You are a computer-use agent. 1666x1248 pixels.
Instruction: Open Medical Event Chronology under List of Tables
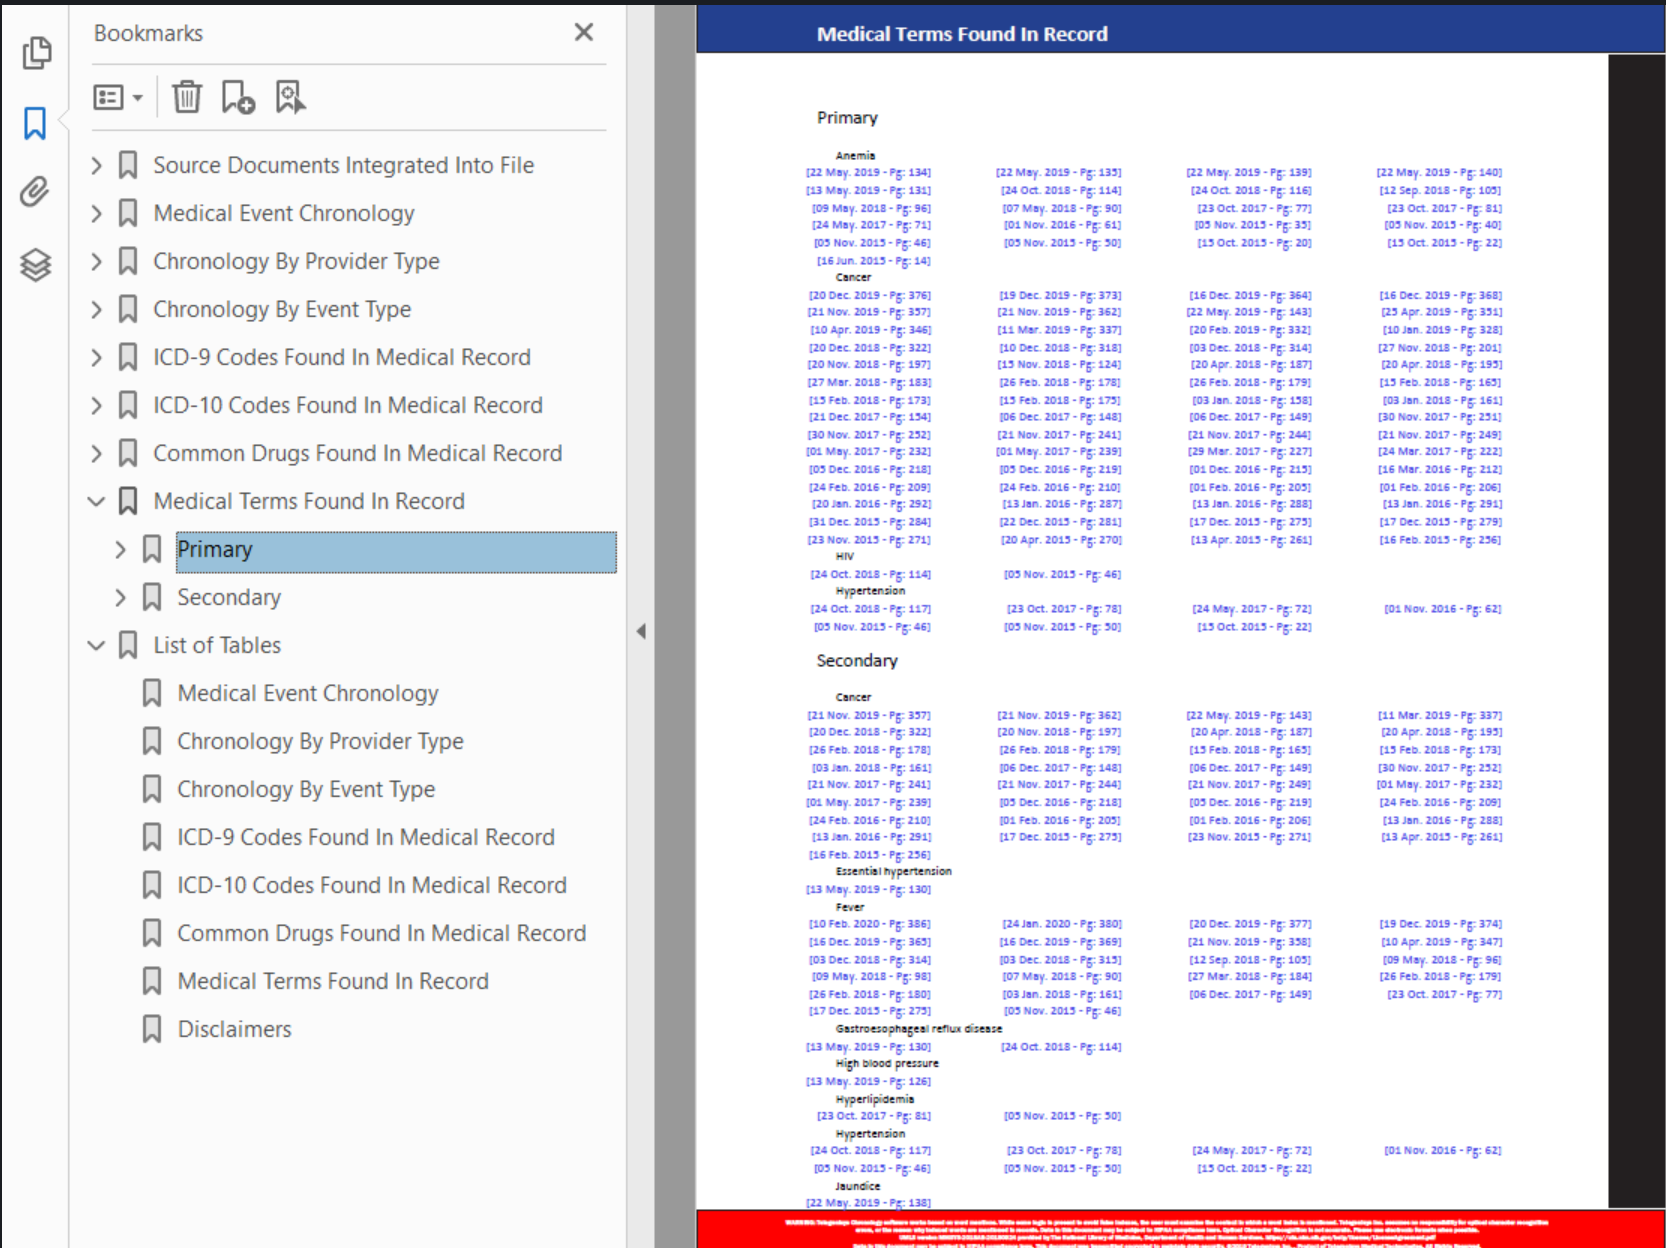[308, 693]
